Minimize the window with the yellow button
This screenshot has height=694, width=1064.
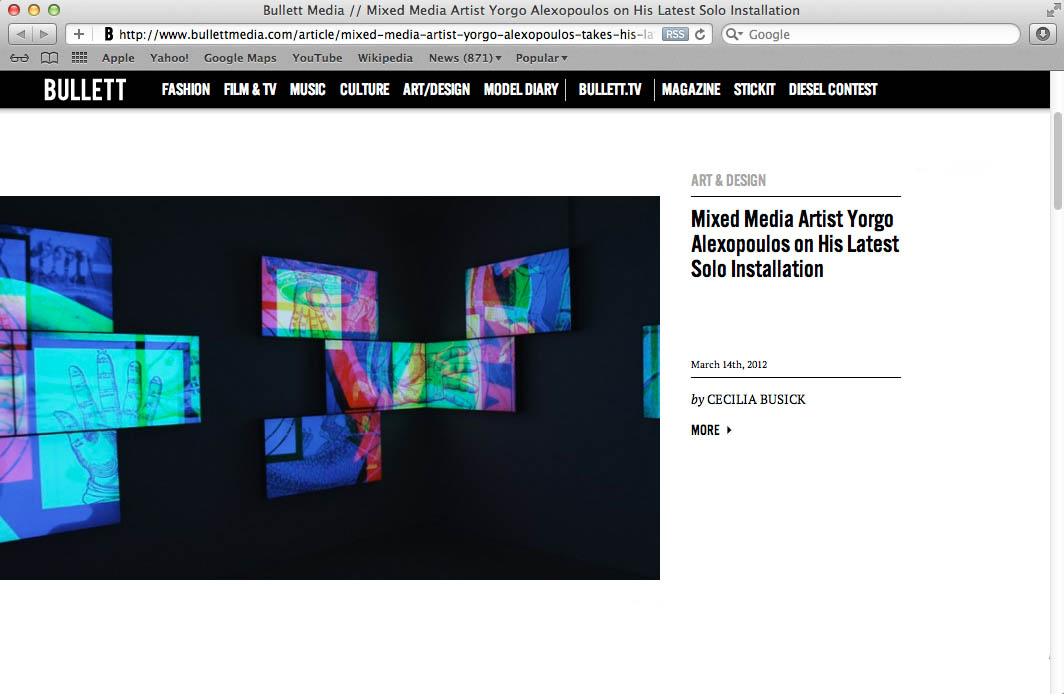coord(34,10)
